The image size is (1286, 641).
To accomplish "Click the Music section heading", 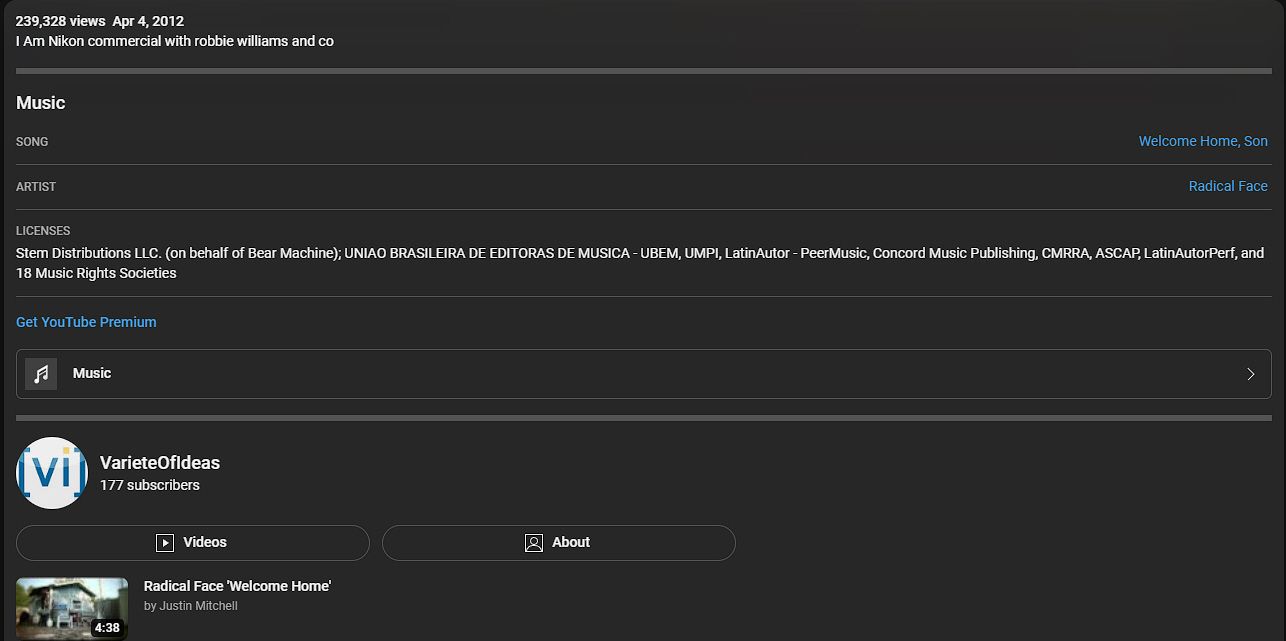I will 41,103.
